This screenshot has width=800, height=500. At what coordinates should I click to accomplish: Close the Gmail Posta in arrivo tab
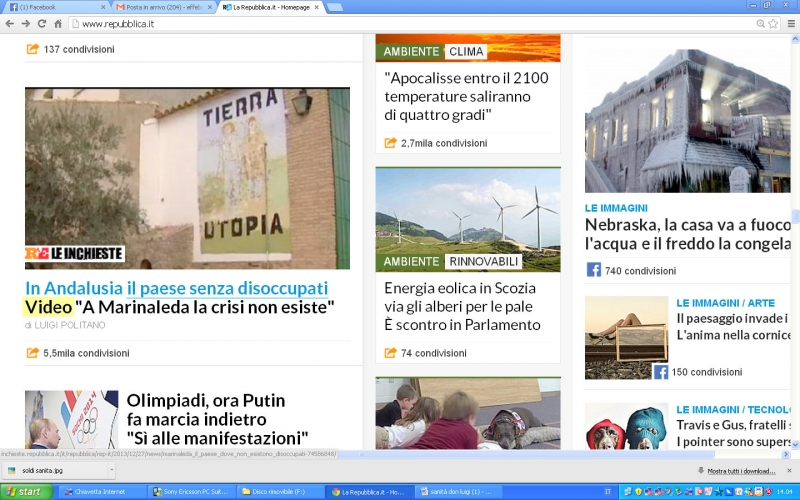point(210,7)
